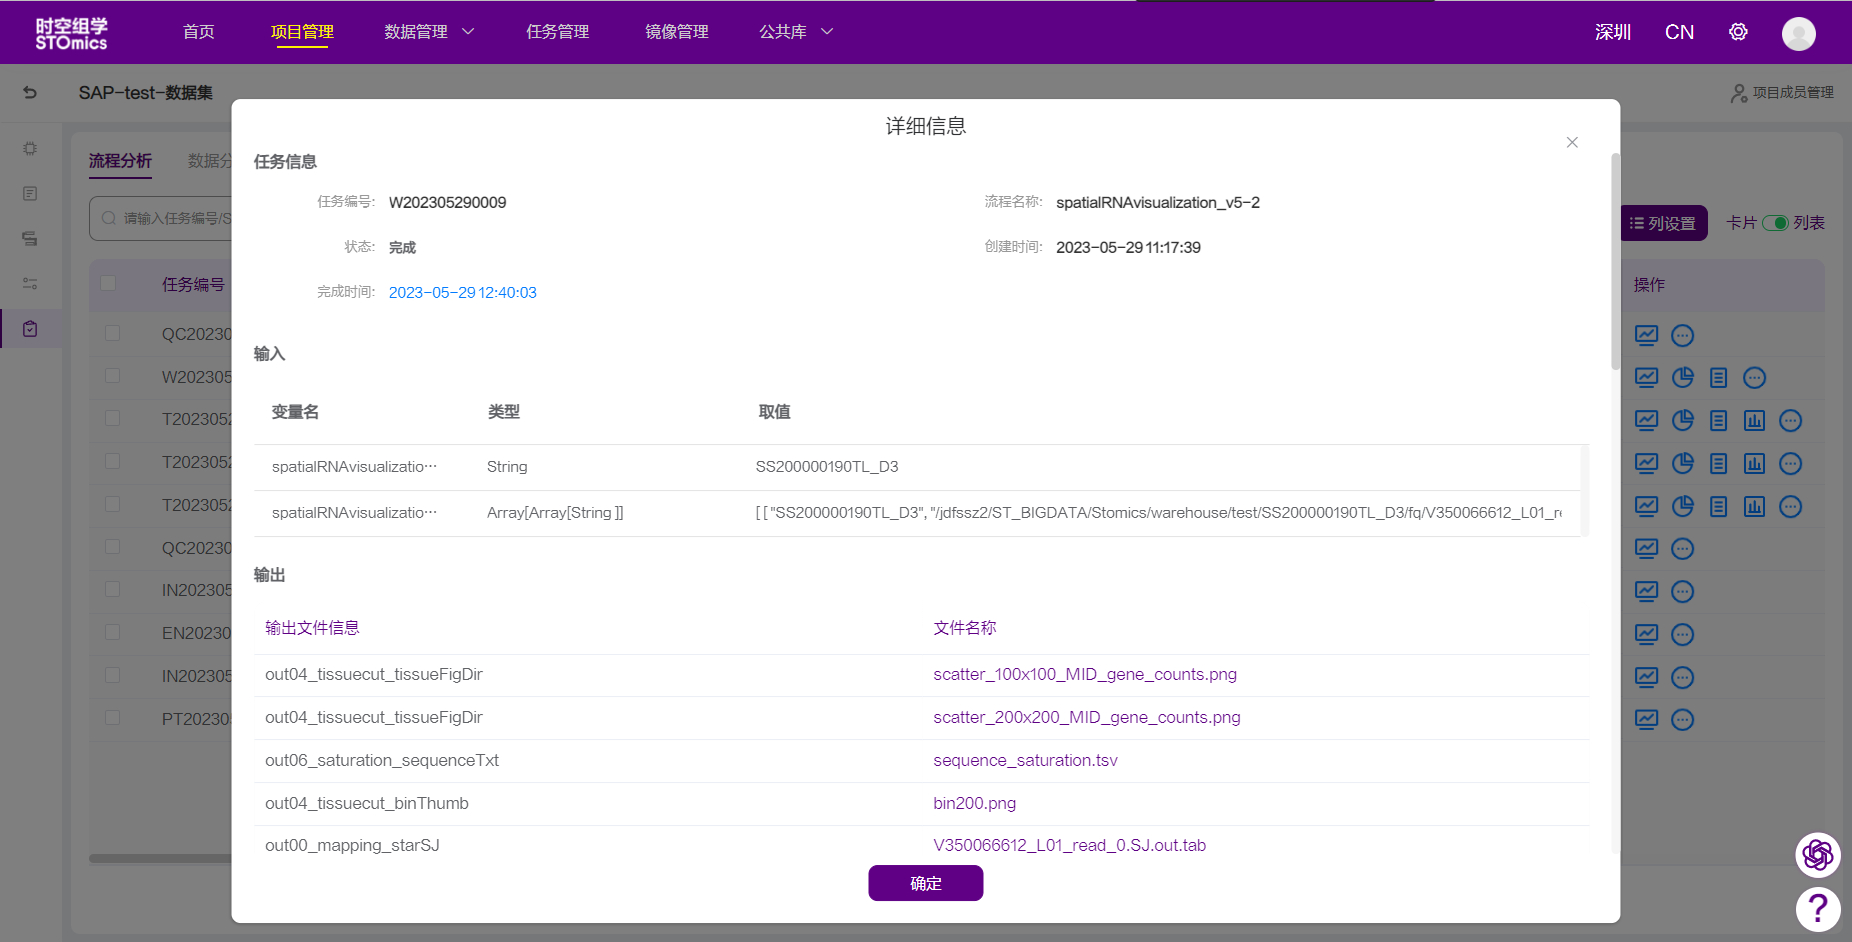The width and height of the screenshot is (1852, 942).
Task: Click the 确定 confirm button
Action: (925, 883)
